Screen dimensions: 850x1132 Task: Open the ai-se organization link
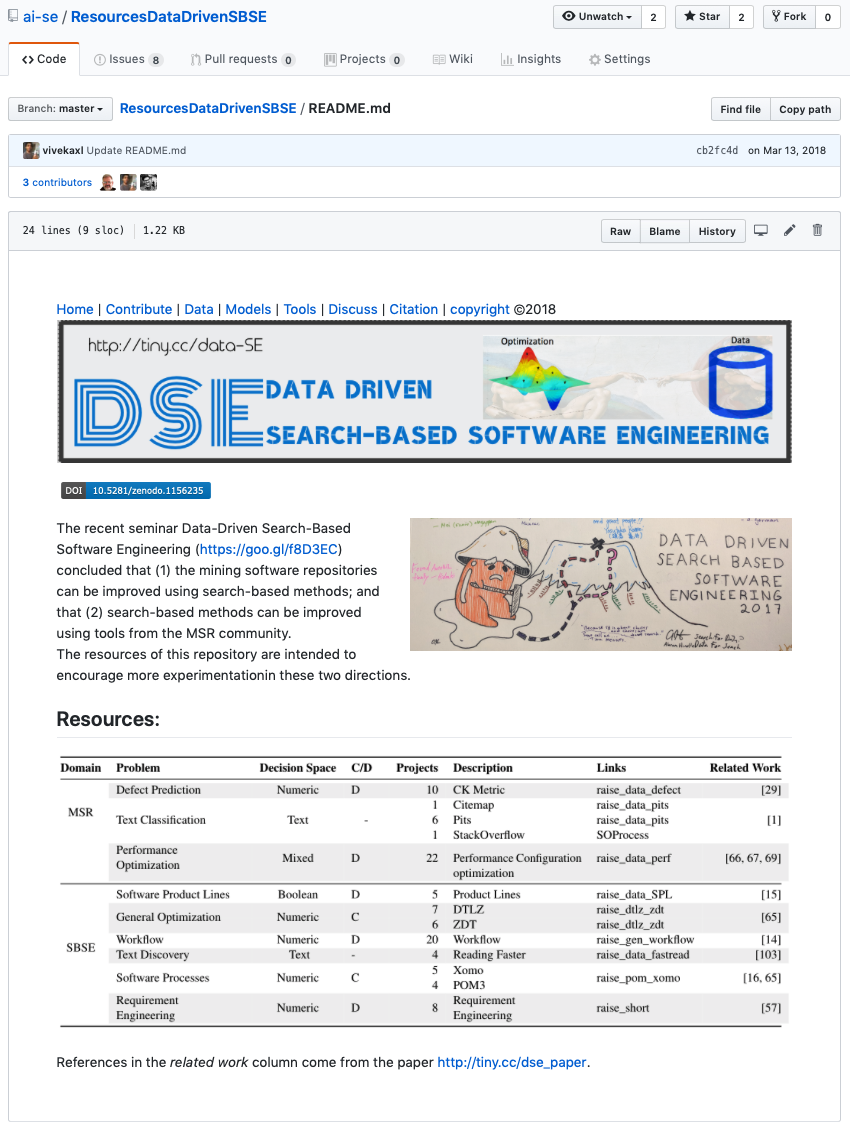(40, 17)
